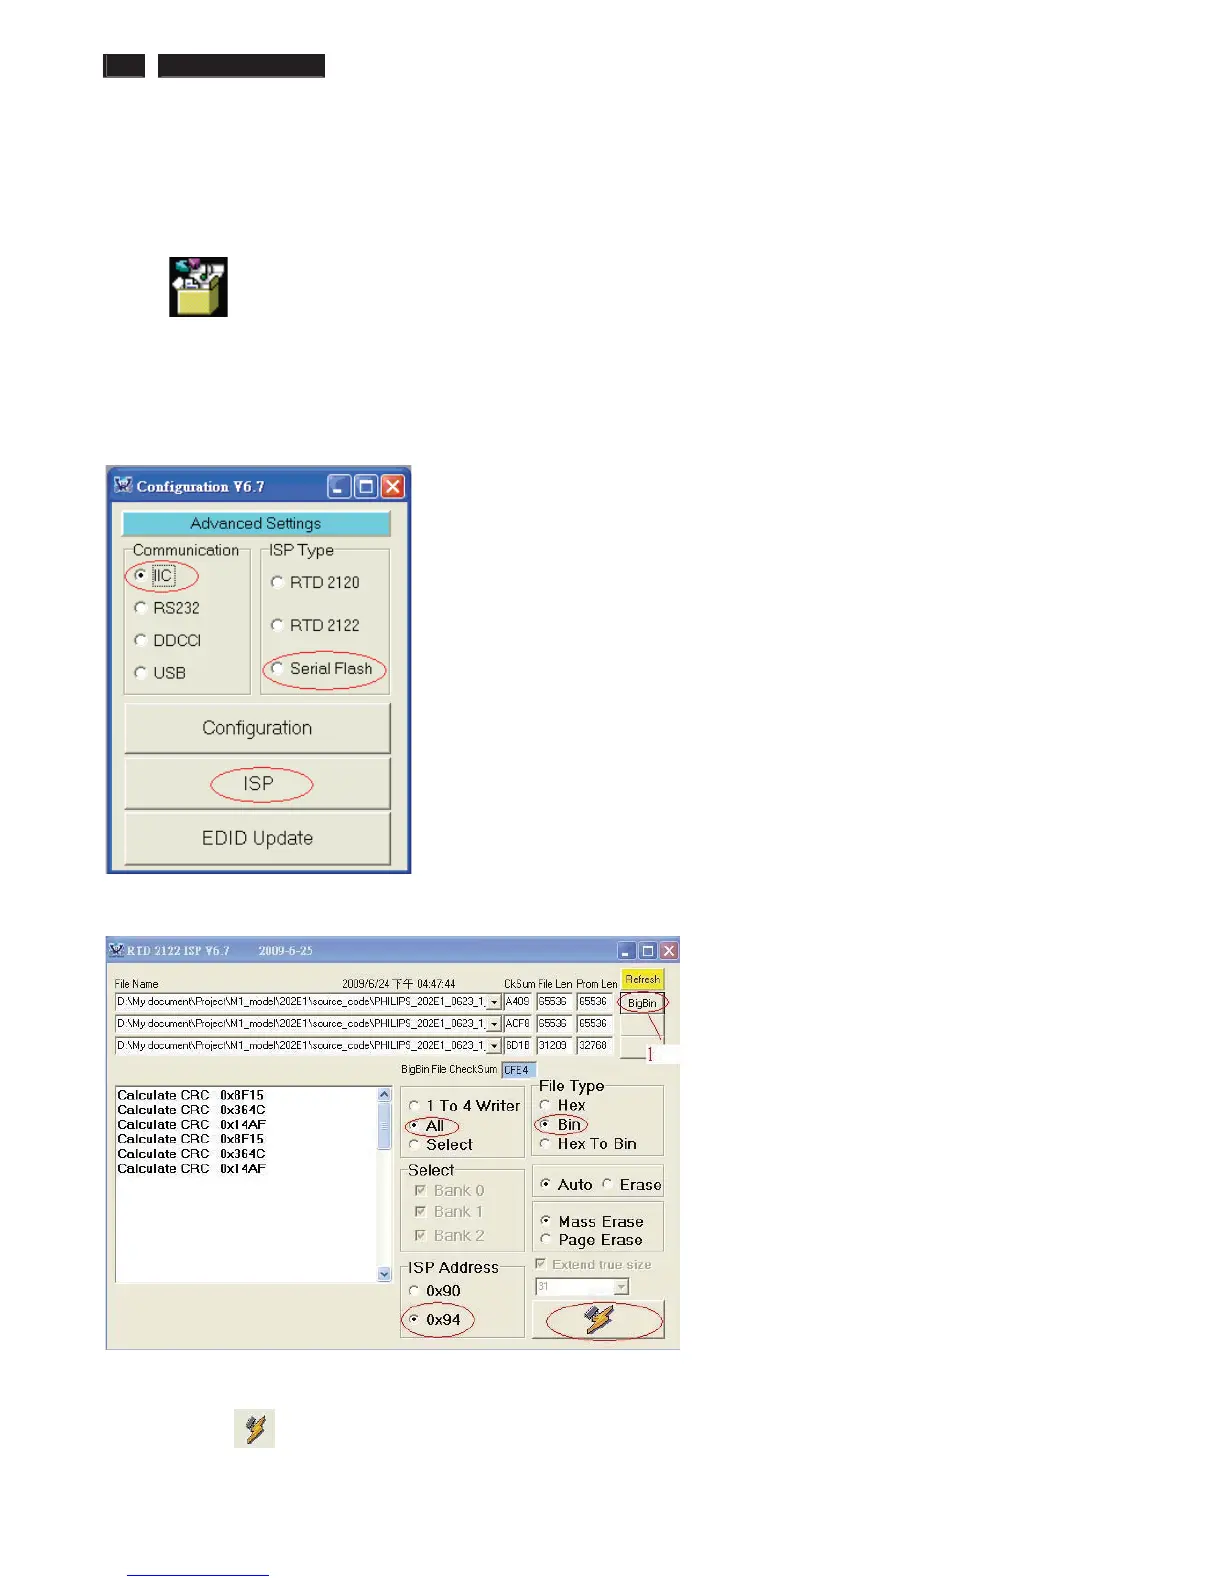Set file type to Bin
Image resolution: width=1224 pixels, height=1584 pixels.
[560, 1124]
